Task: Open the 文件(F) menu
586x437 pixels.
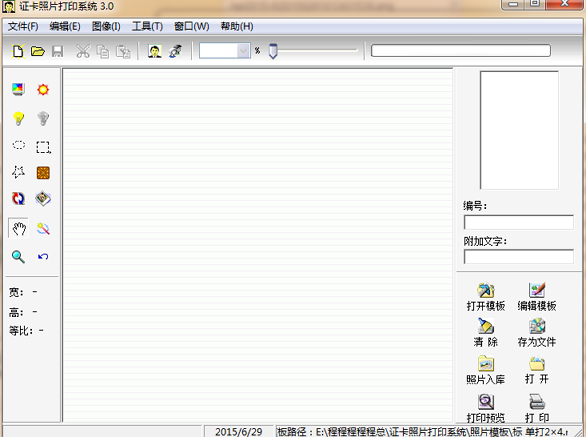Action: click(23, 26)
